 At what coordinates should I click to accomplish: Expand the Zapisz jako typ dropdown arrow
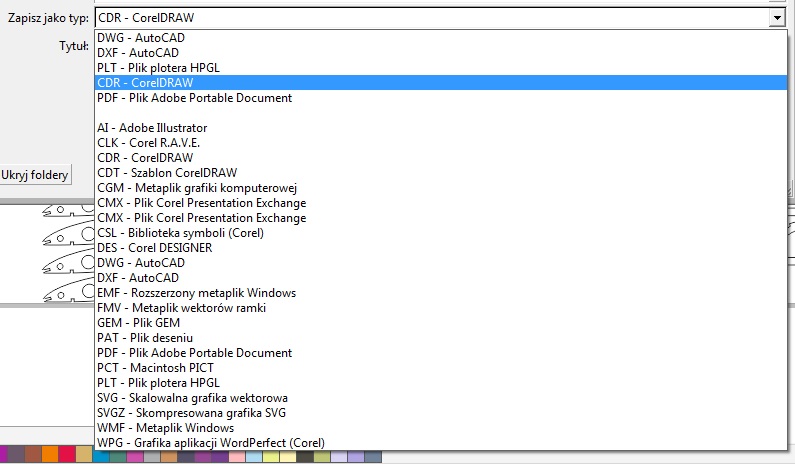pos(776,18)
